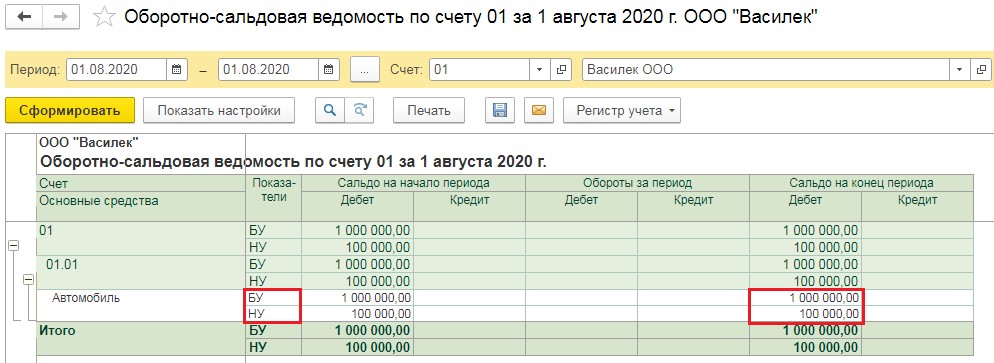This screenshot has width=994, height=363.
Task: Click the find next search icon
Action: [359, 110]
